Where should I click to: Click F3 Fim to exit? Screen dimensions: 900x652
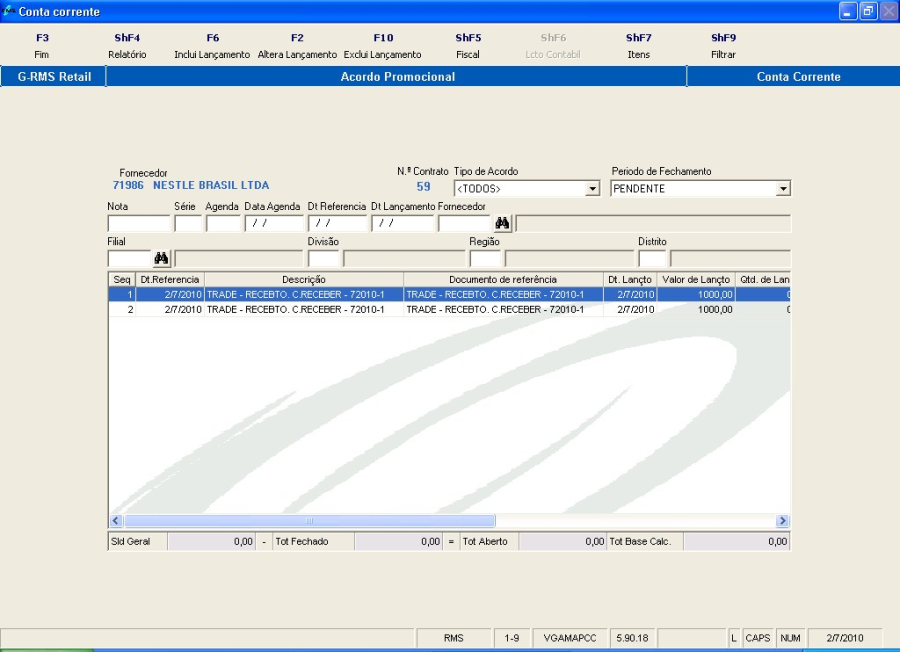(42, 46)
